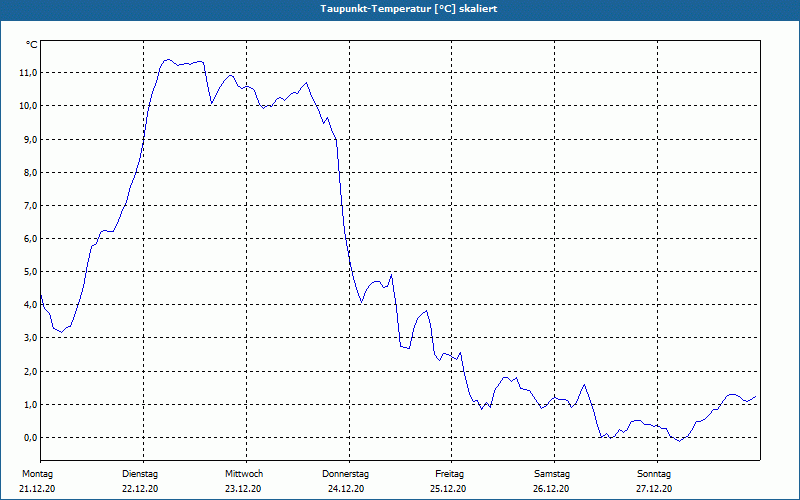
Task: Click the Freitag day label
Action: 449,474
